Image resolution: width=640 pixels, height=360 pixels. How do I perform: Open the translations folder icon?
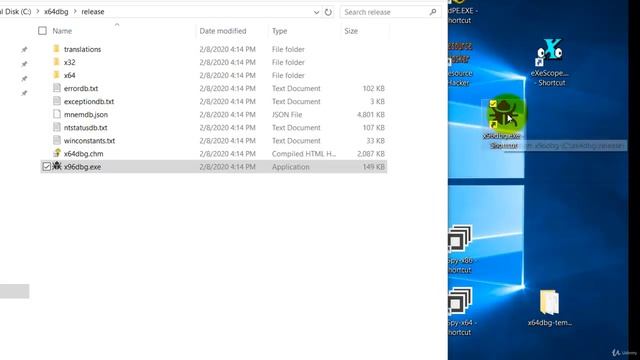point(56,49)
